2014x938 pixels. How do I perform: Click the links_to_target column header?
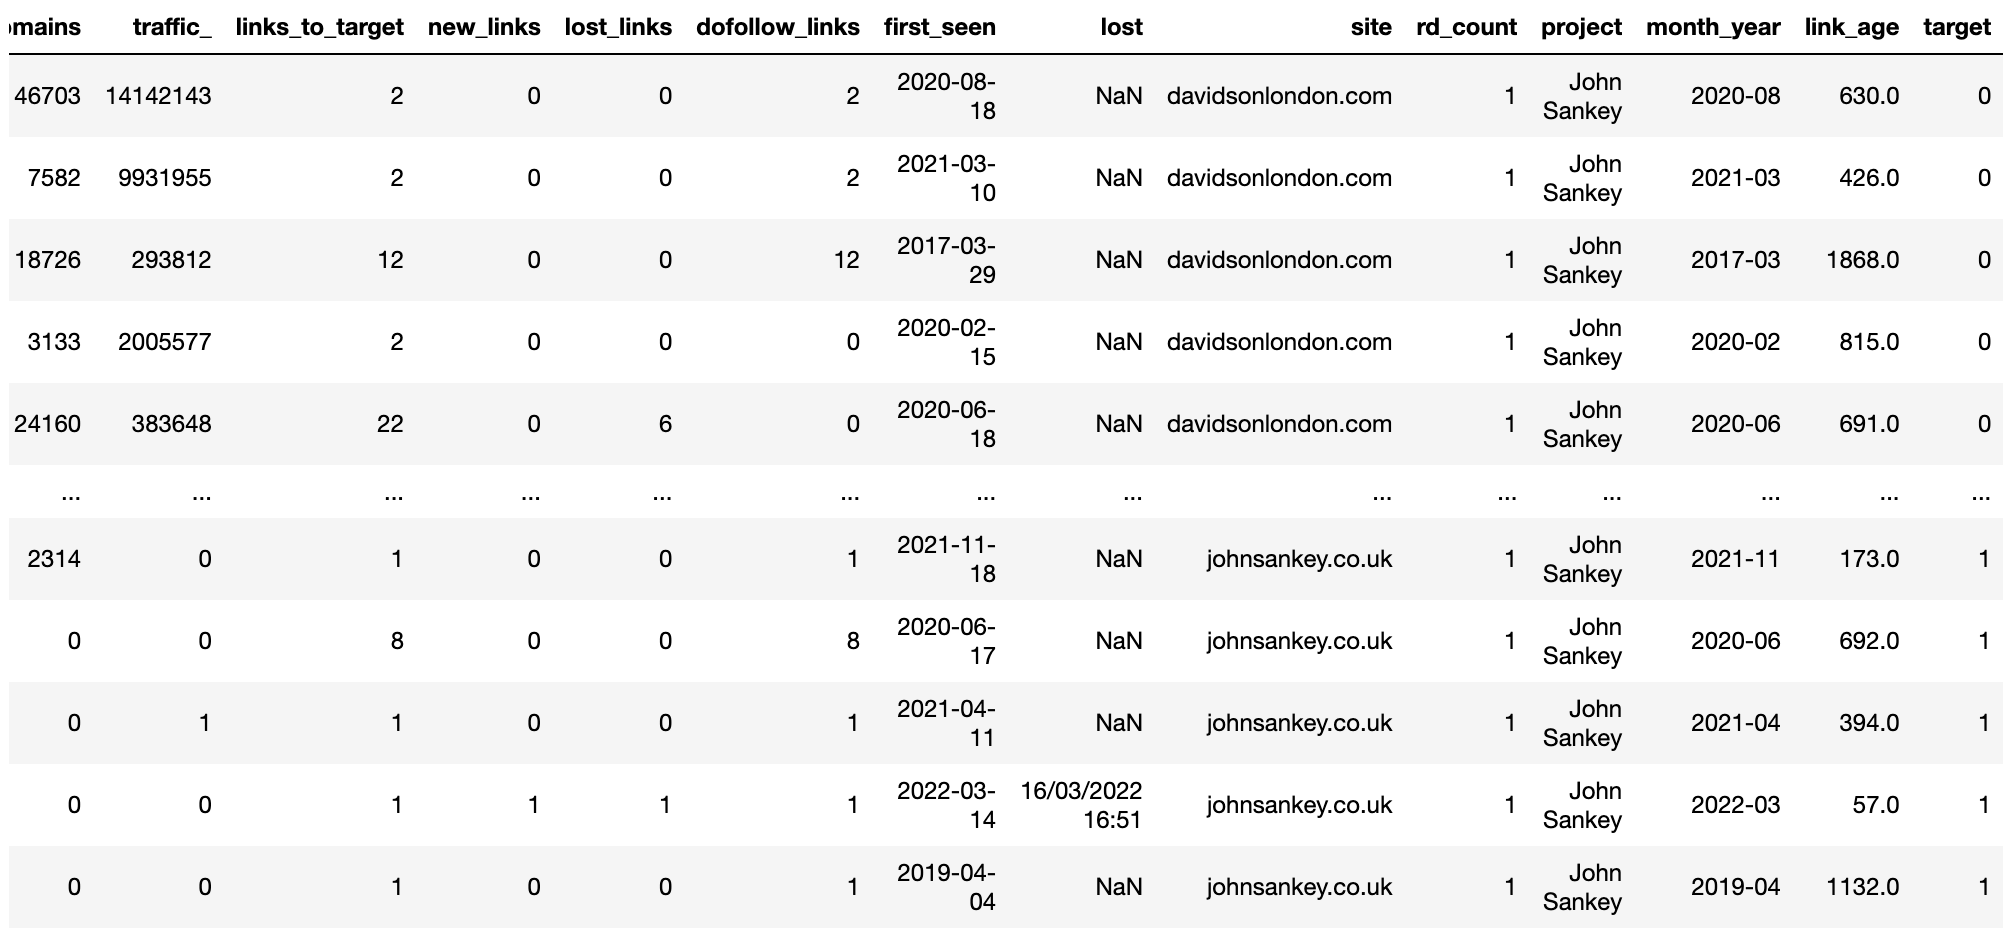click(x=319, y=27)
